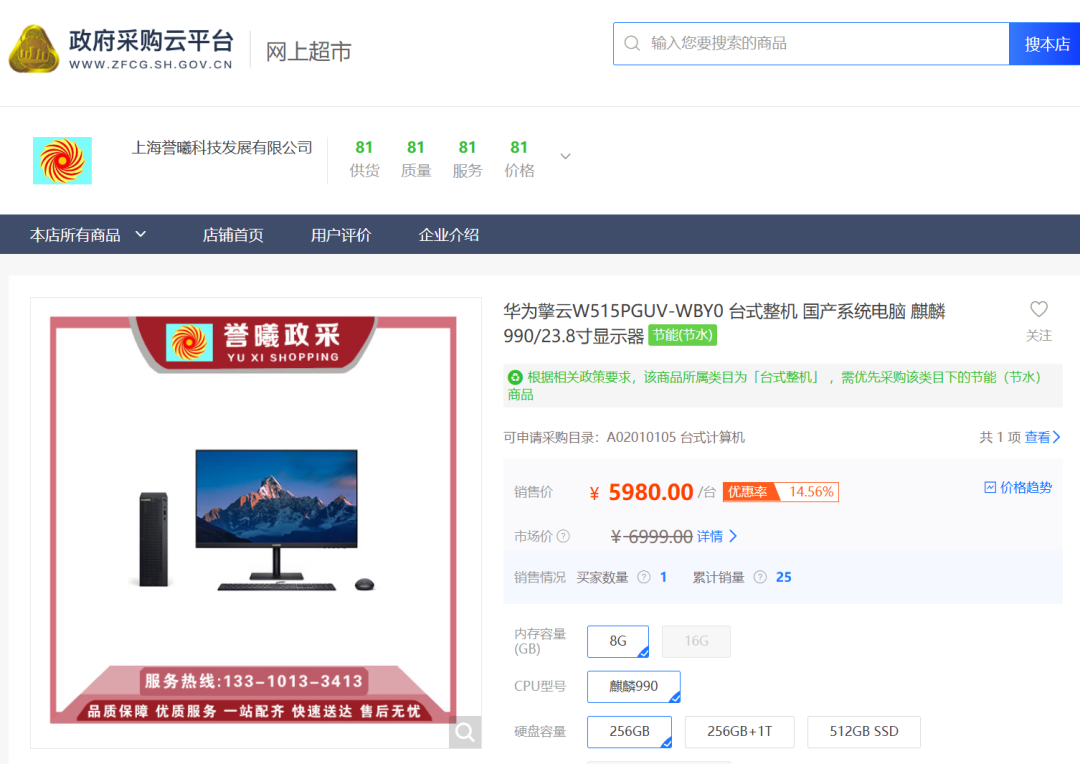Viewport: 1080px width, 764px height.
Task: Click the help icon next to 累计销量
Action: point(760,577)
